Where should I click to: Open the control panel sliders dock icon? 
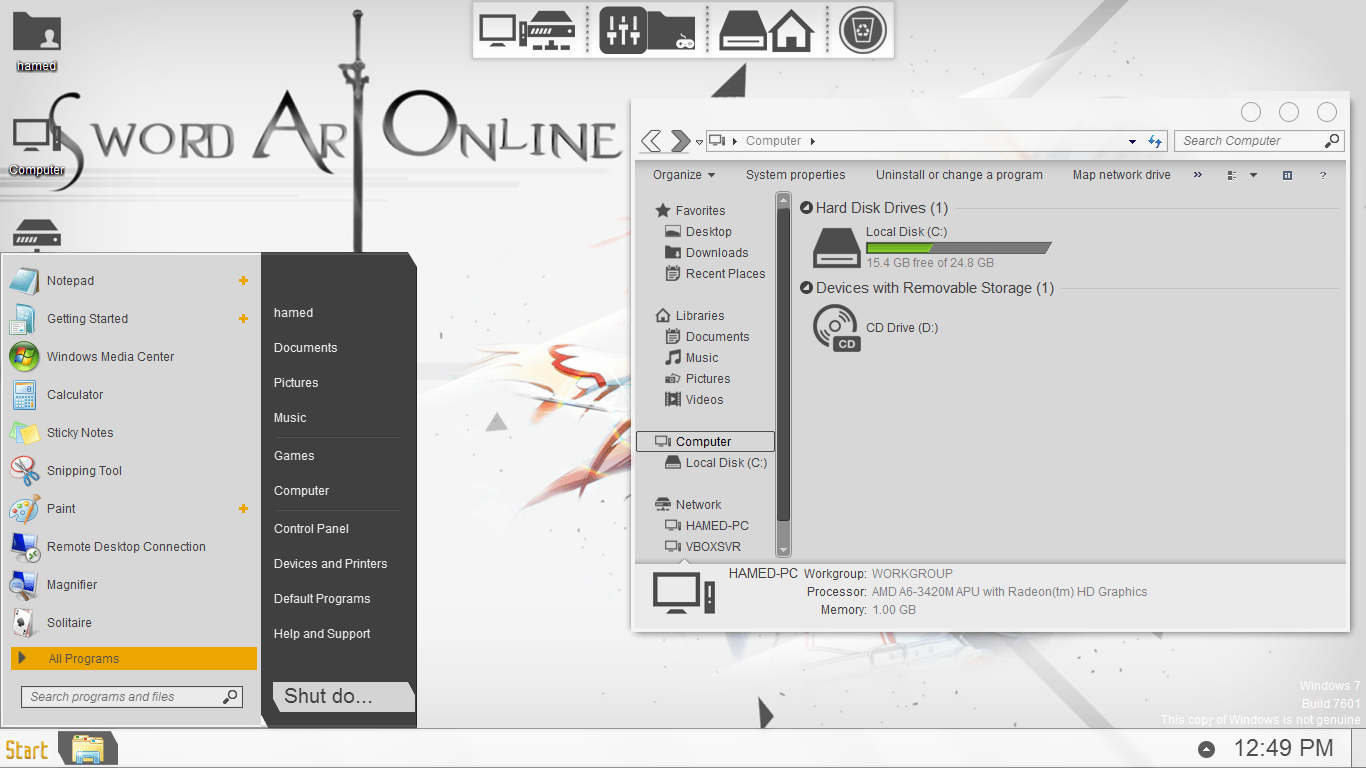tap(622, 30)
